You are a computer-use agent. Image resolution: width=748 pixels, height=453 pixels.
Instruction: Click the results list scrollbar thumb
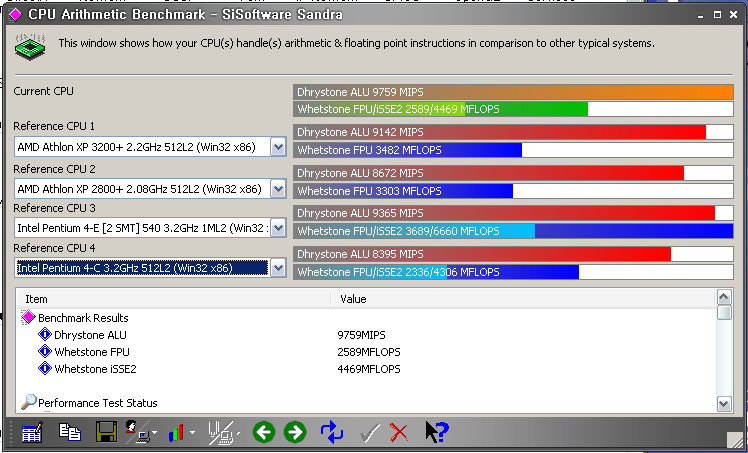tap(724, 313)
